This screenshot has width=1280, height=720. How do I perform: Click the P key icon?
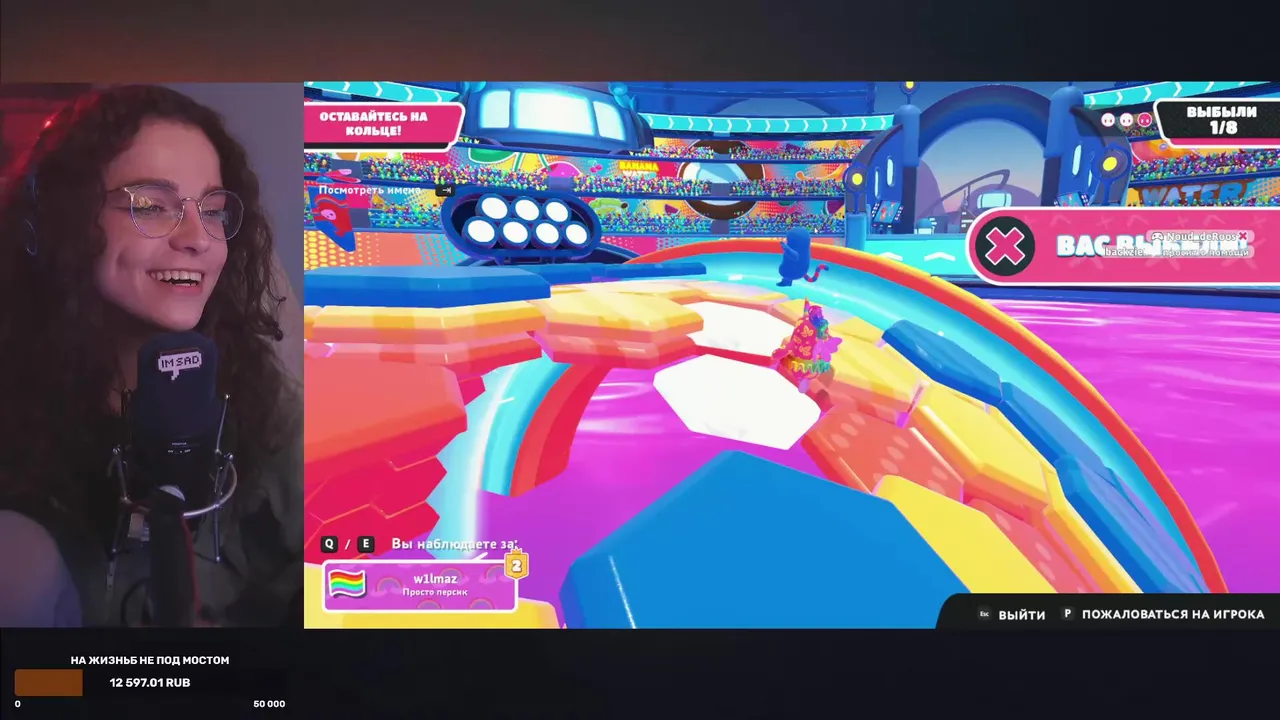pos(1067,614)
